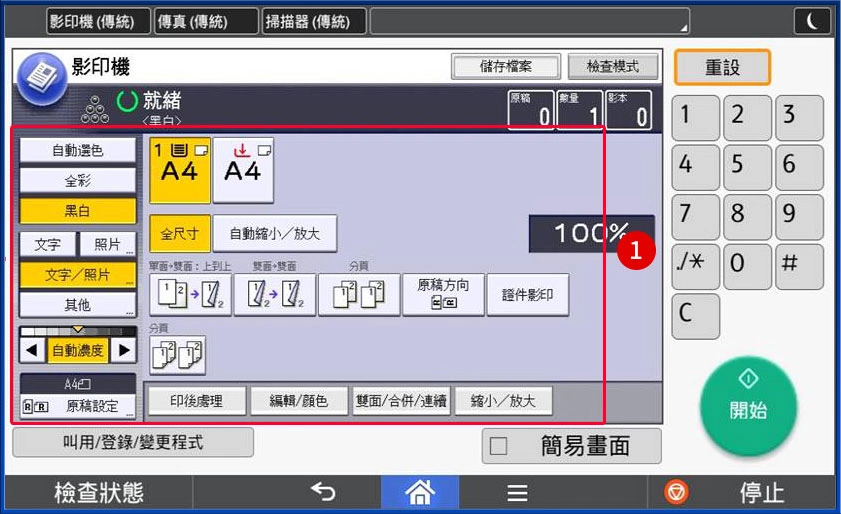
Task: Tap 檢查模式 check modes button
Action: pos(613,67)
